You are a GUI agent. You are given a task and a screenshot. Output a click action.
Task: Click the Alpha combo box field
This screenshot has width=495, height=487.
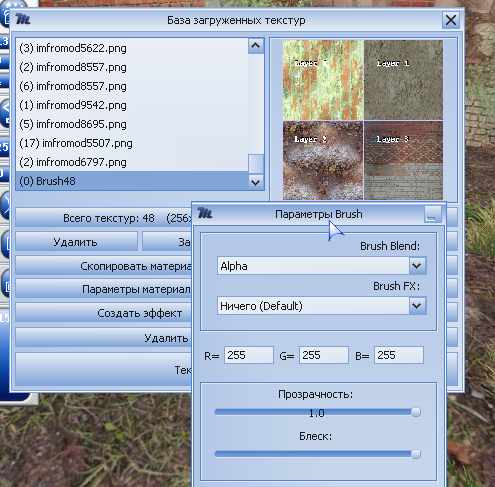click(x=313, y=266)
